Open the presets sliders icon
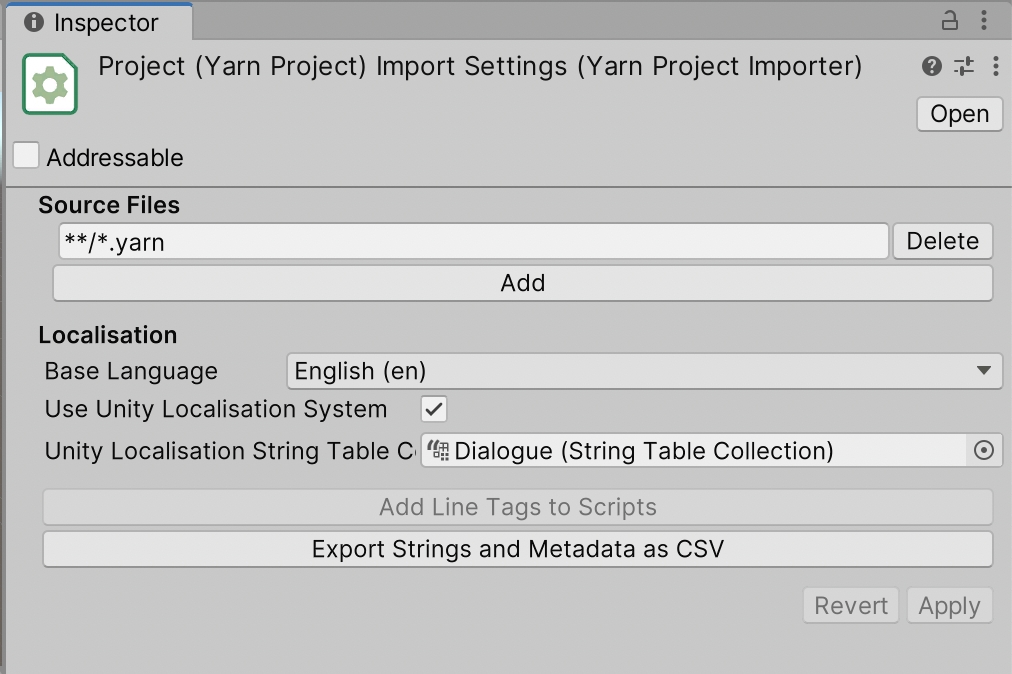Image resolution: width=1012 pixels, height=674 pixels. click(964, 66)
